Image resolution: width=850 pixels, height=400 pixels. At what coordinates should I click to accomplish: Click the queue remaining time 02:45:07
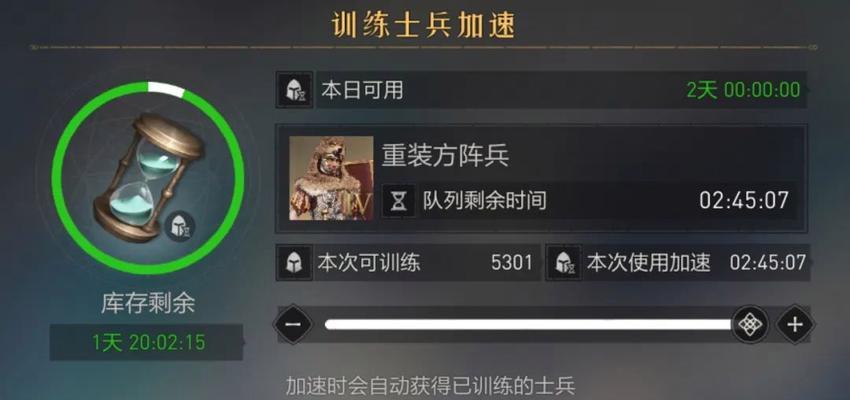coord(743,201)
